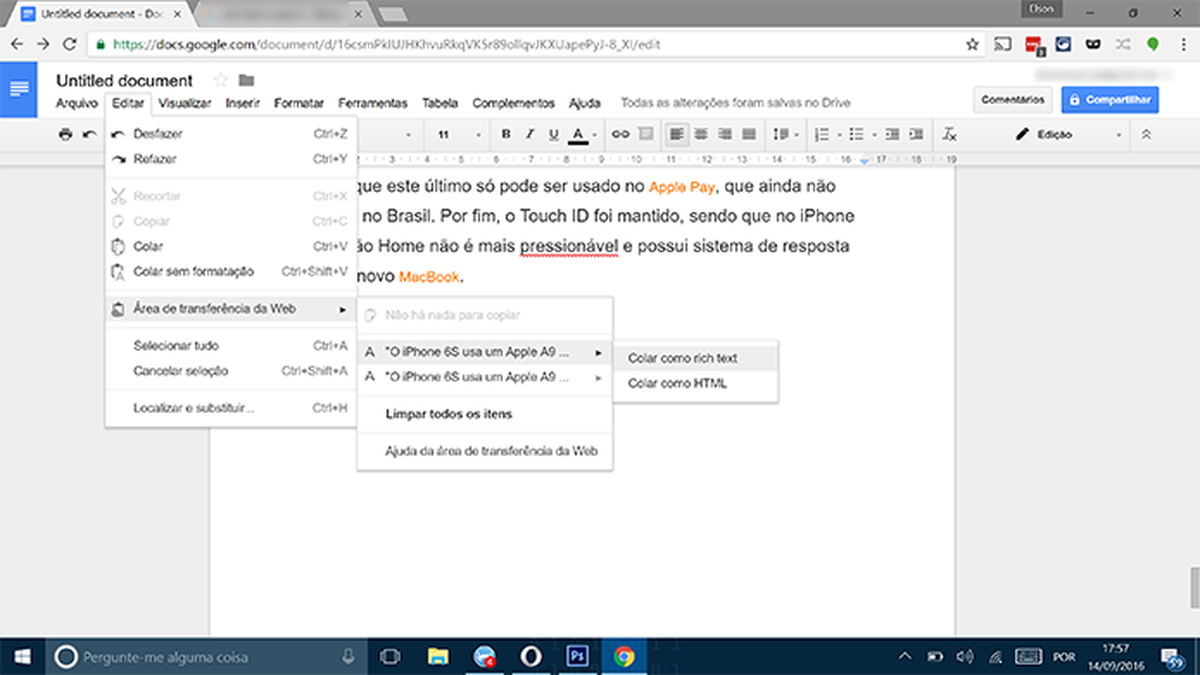Toggle underline formatting
Screen dimensions: 1200x675
click(x=553, y=134)
